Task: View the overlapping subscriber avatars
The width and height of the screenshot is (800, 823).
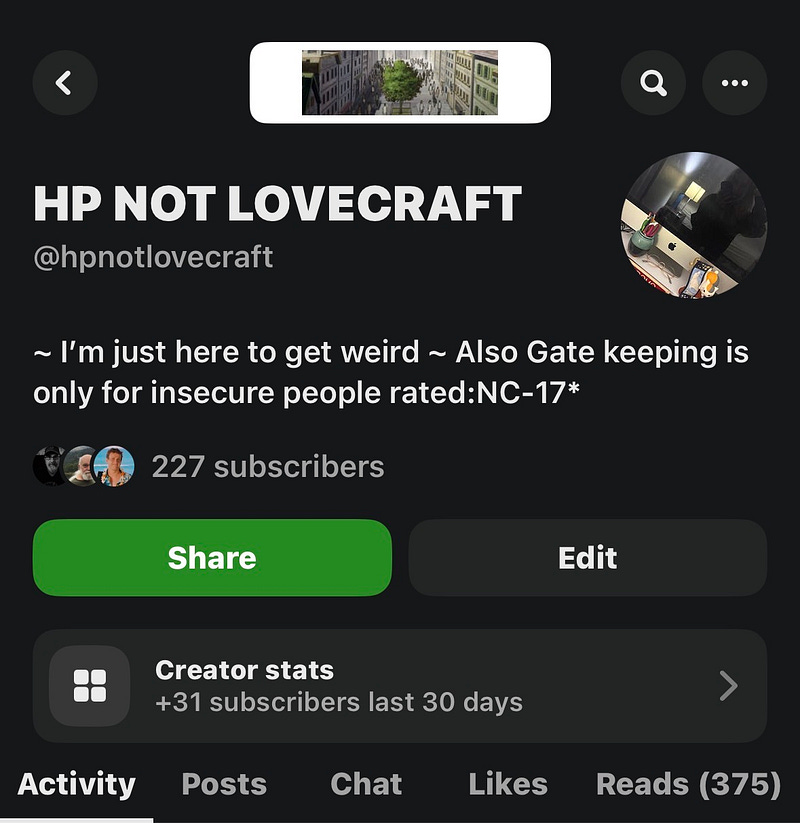Action: [x=84, y=466]
